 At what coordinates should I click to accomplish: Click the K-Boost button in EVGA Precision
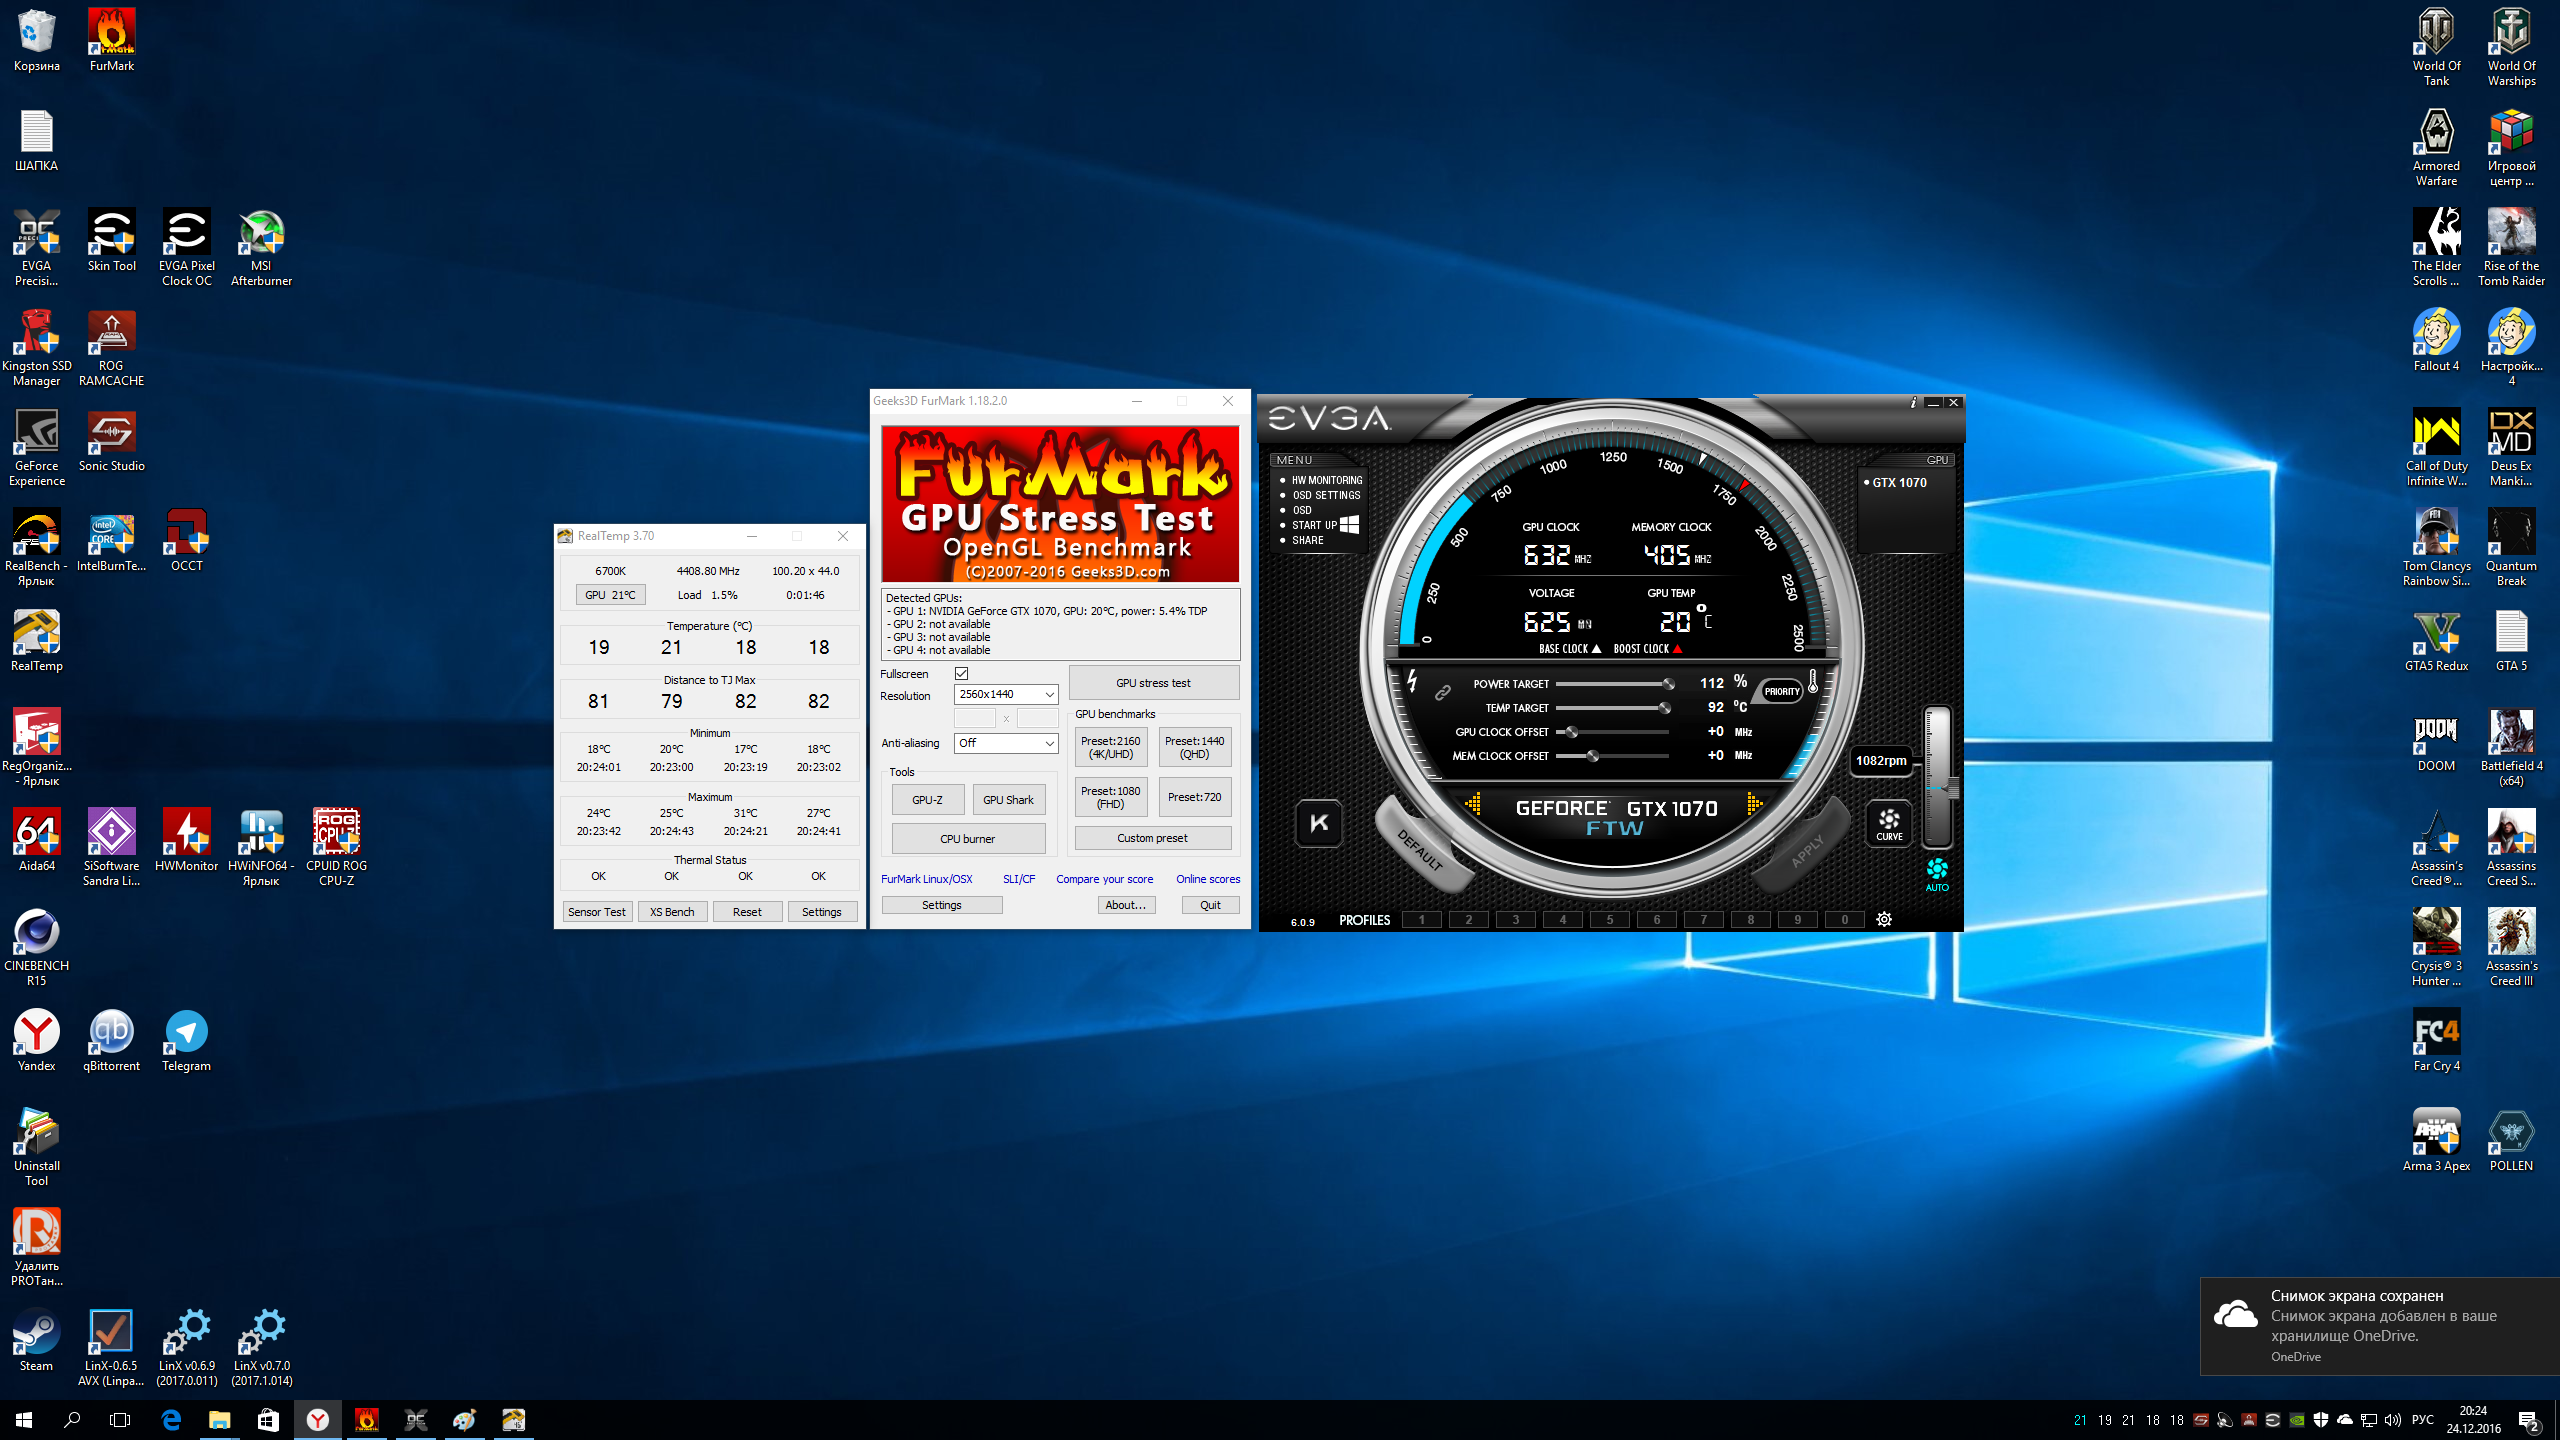[x=1318, y=823]
